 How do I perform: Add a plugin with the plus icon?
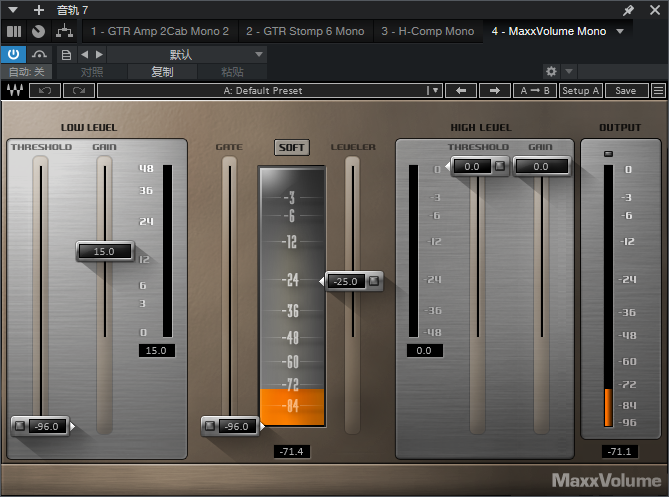coord(39,9)
